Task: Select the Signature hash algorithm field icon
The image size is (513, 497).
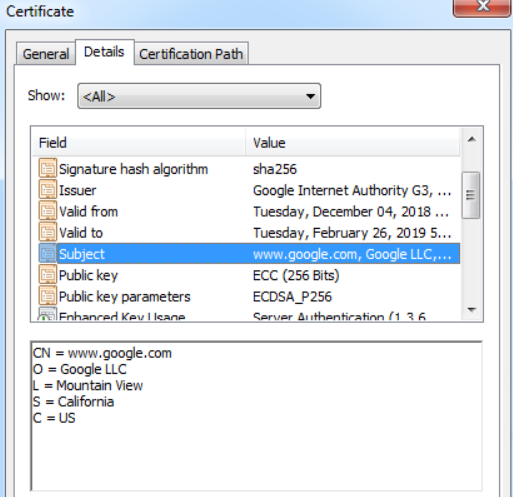Action: coord(48,168)
